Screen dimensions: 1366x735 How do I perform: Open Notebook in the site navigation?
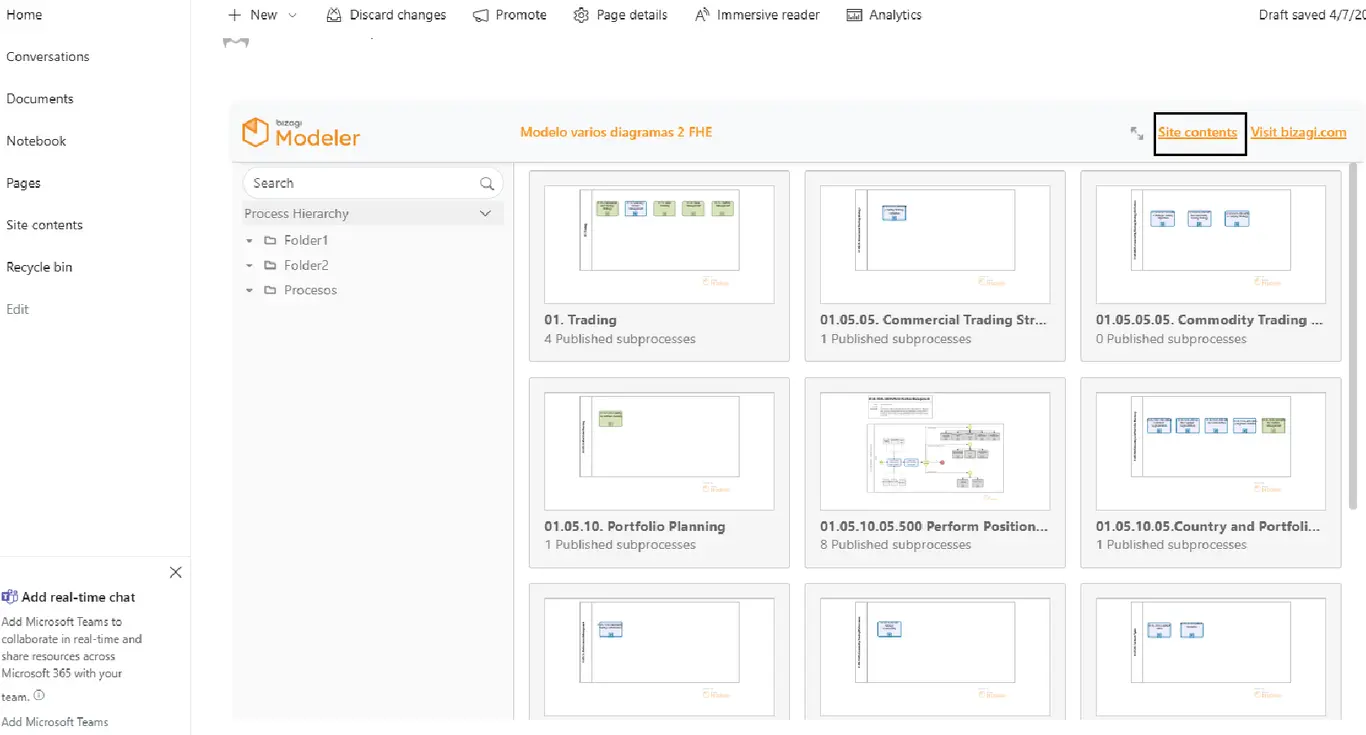coord(36,141)
